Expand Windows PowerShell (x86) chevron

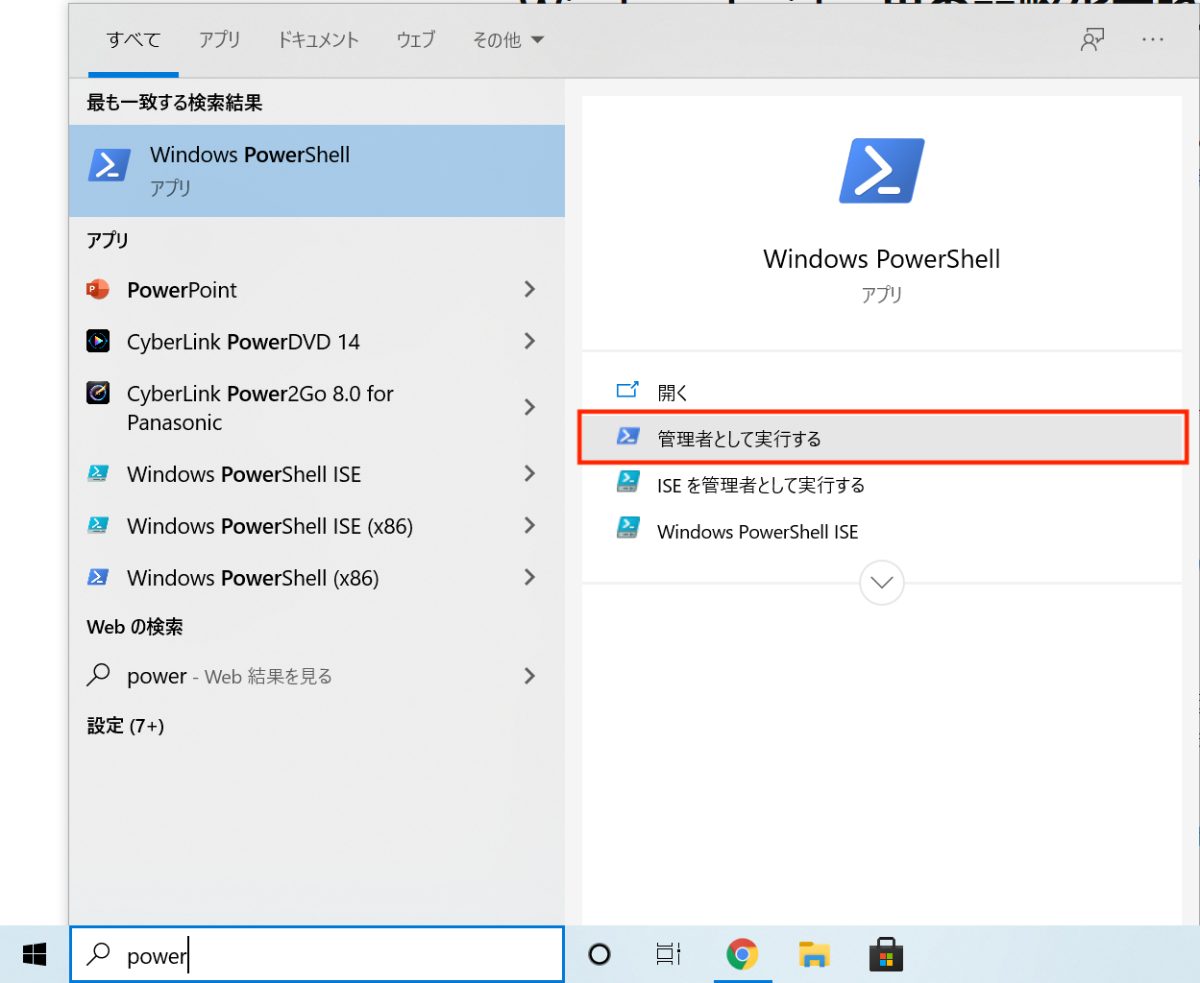(530, 578)
